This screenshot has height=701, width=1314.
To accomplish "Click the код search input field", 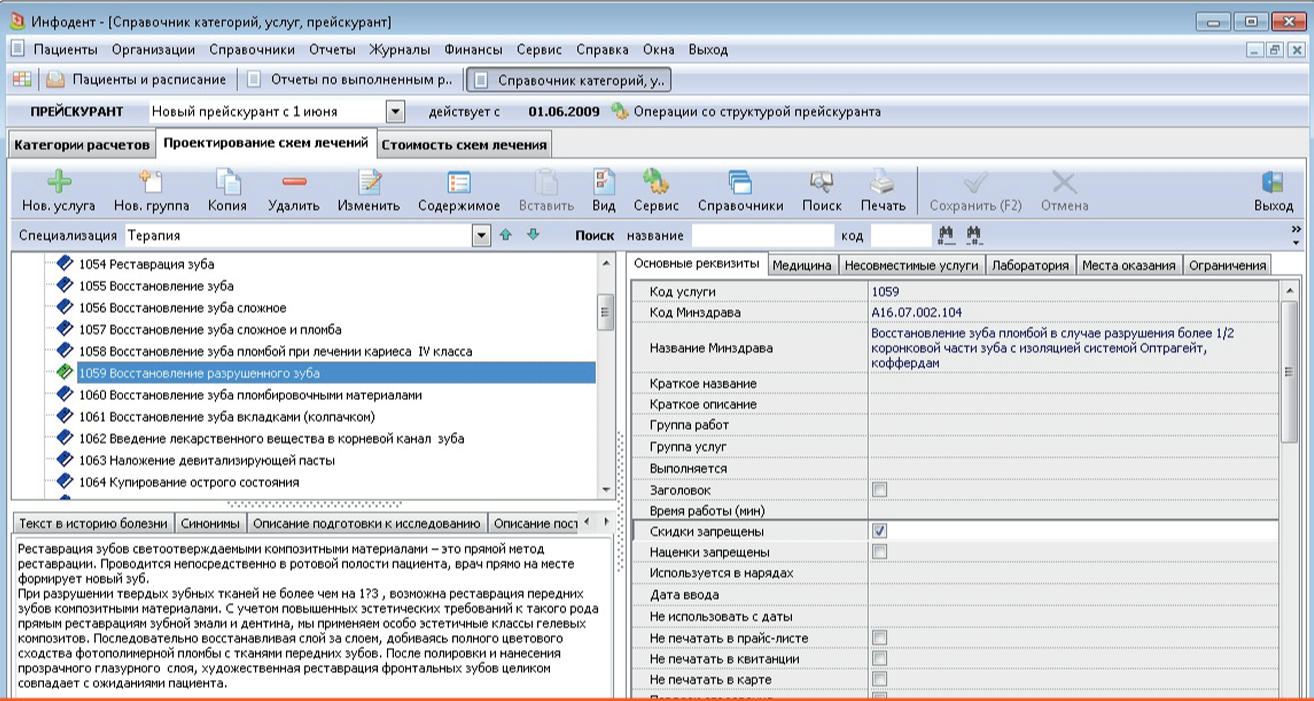I will tap(901, 235).
